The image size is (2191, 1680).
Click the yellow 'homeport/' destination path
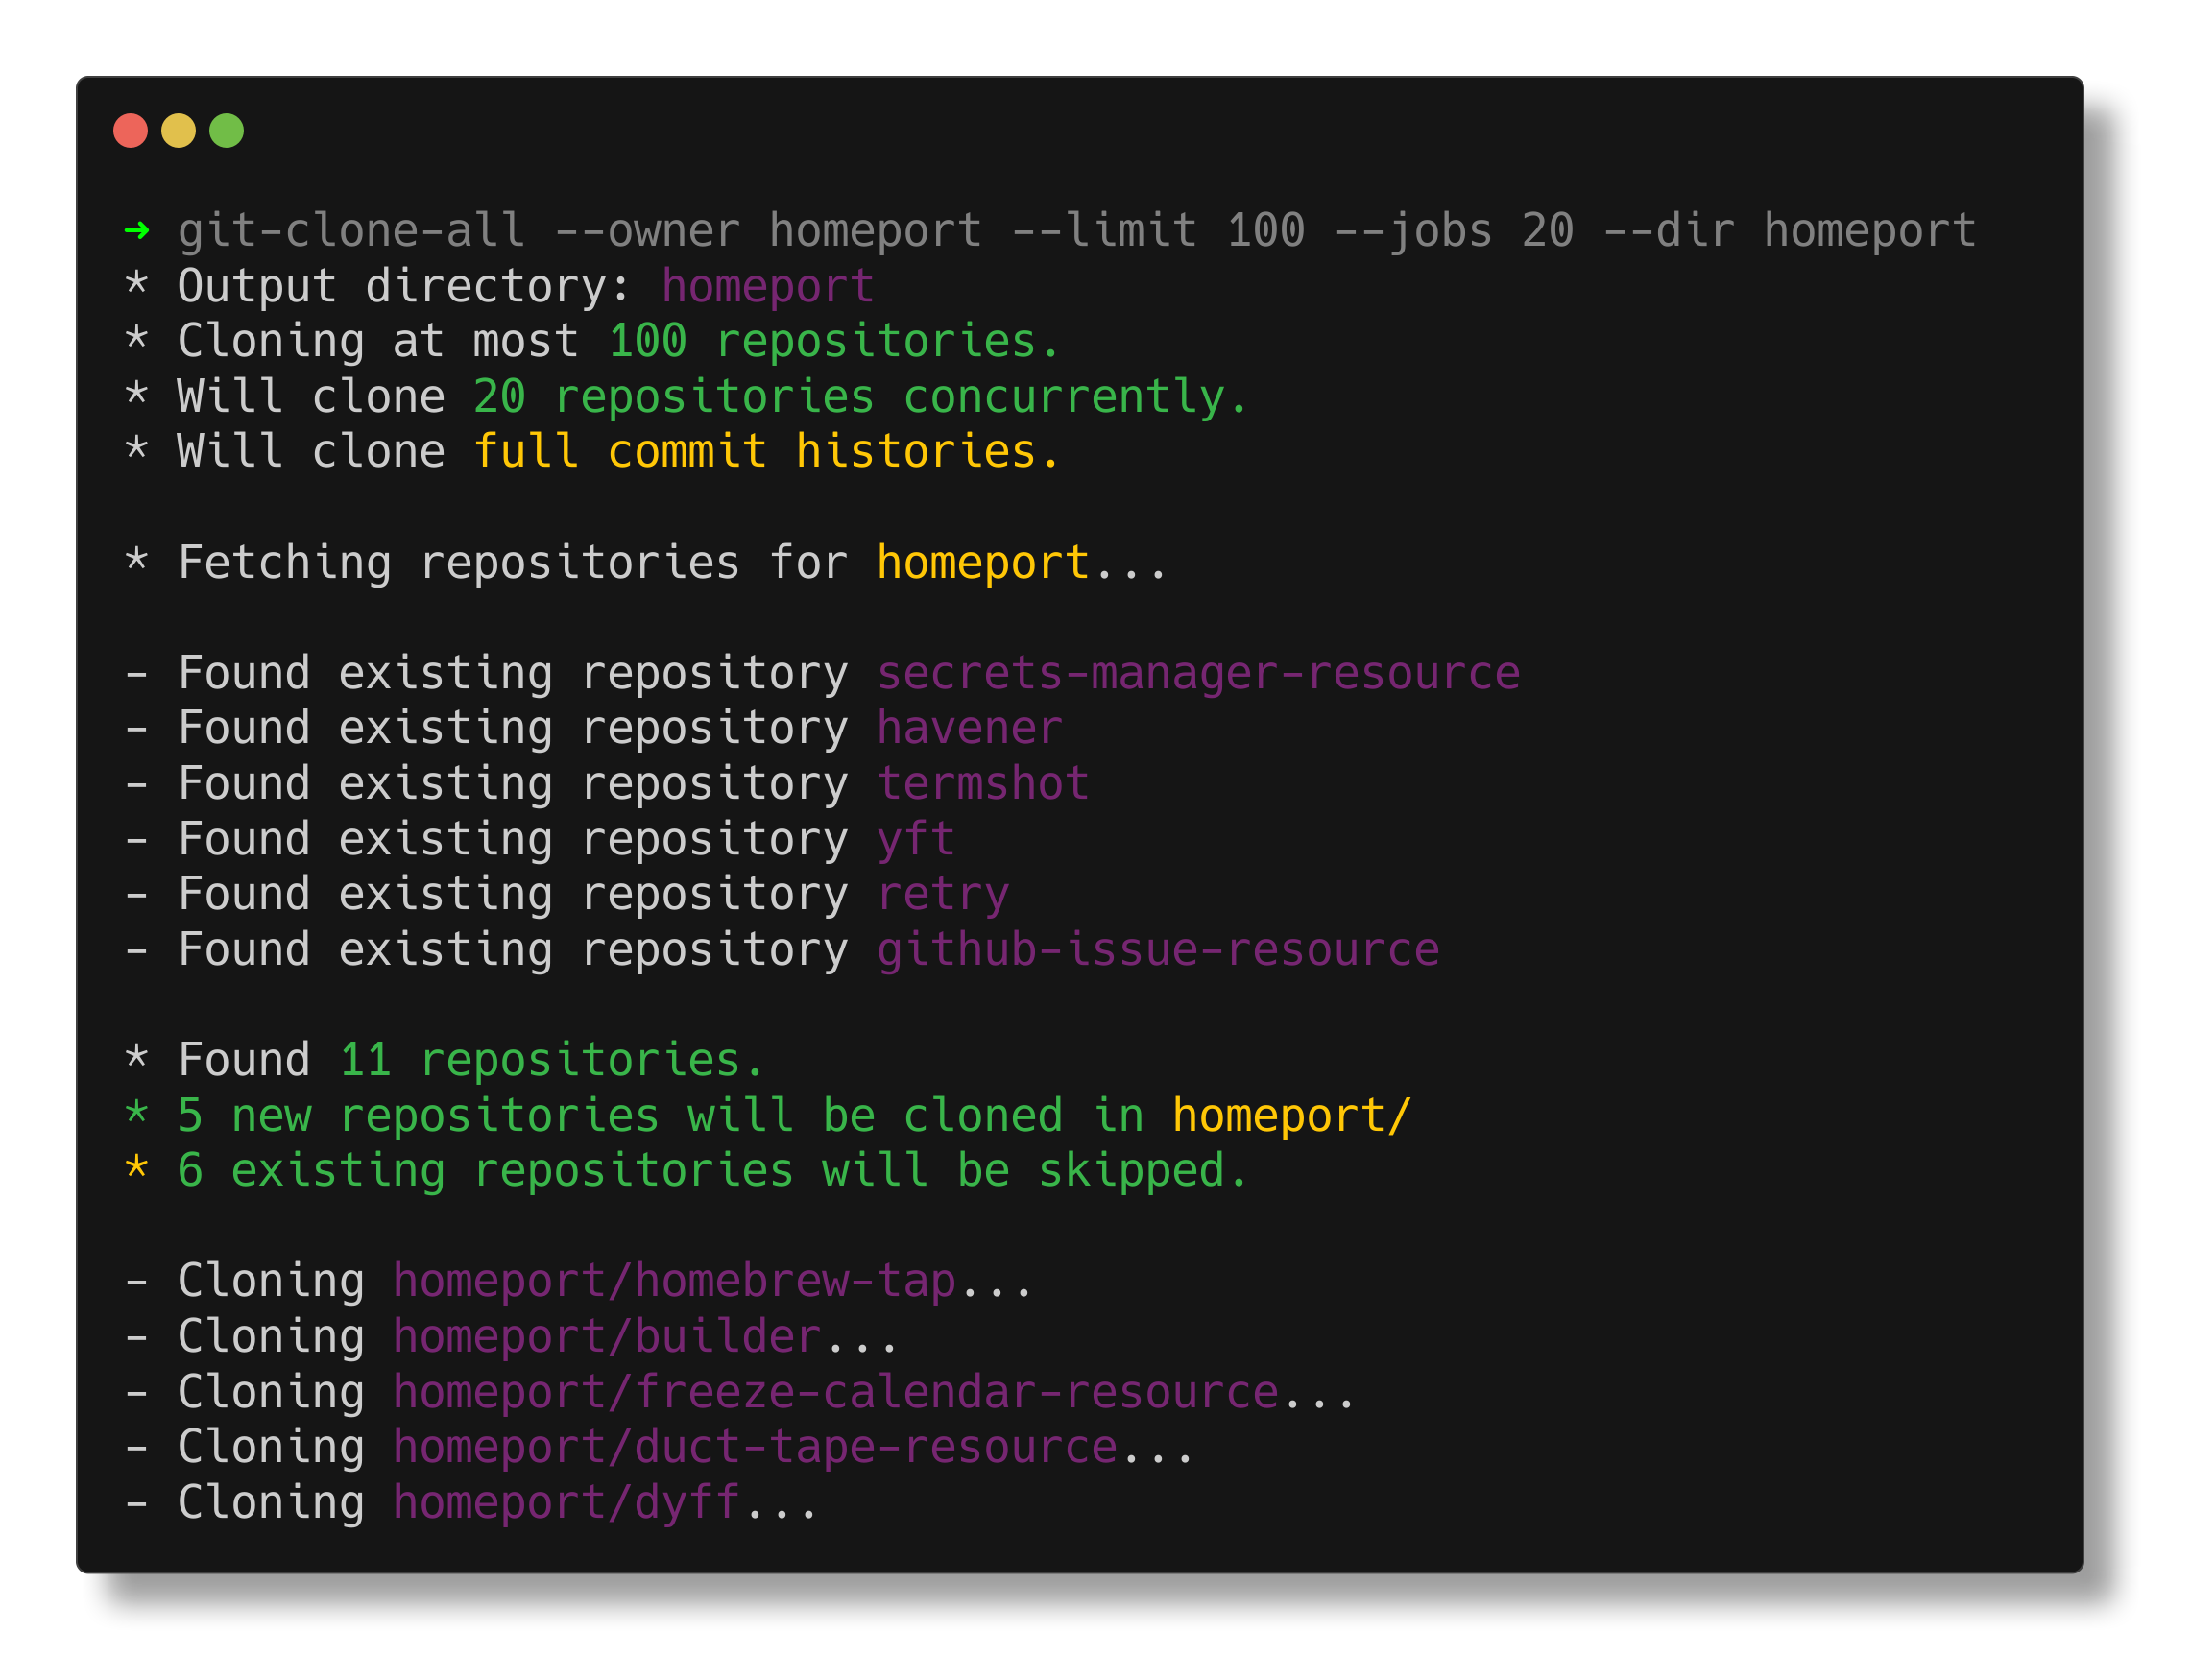1291,1116
